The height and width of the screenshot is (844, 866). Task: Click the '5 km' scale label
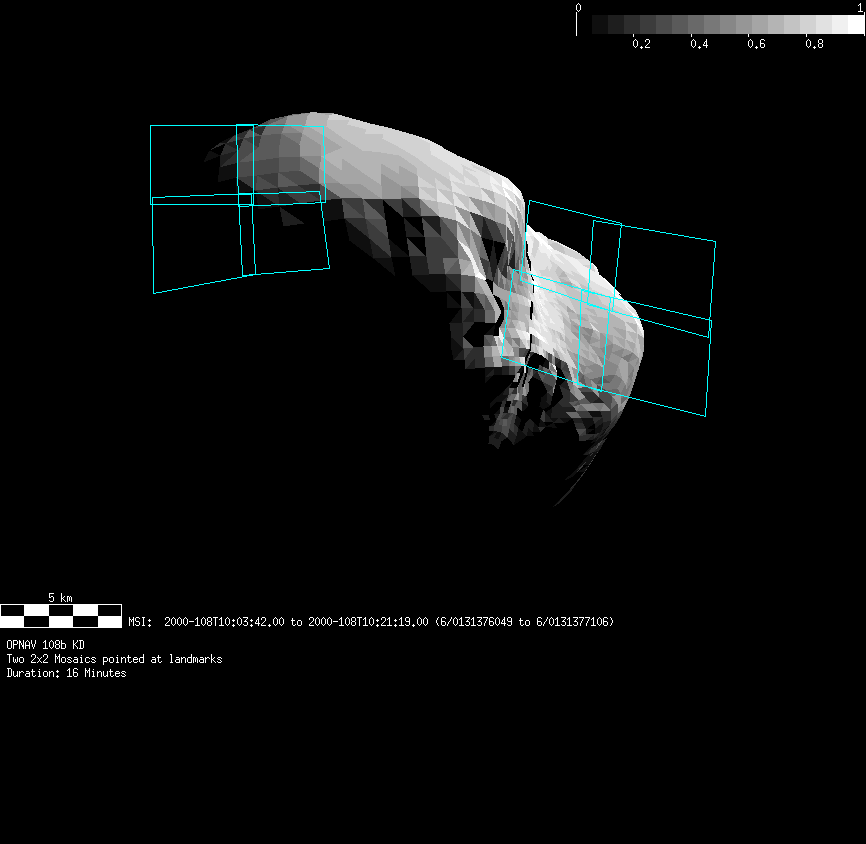pyautogui.click(x=61, y=597)
